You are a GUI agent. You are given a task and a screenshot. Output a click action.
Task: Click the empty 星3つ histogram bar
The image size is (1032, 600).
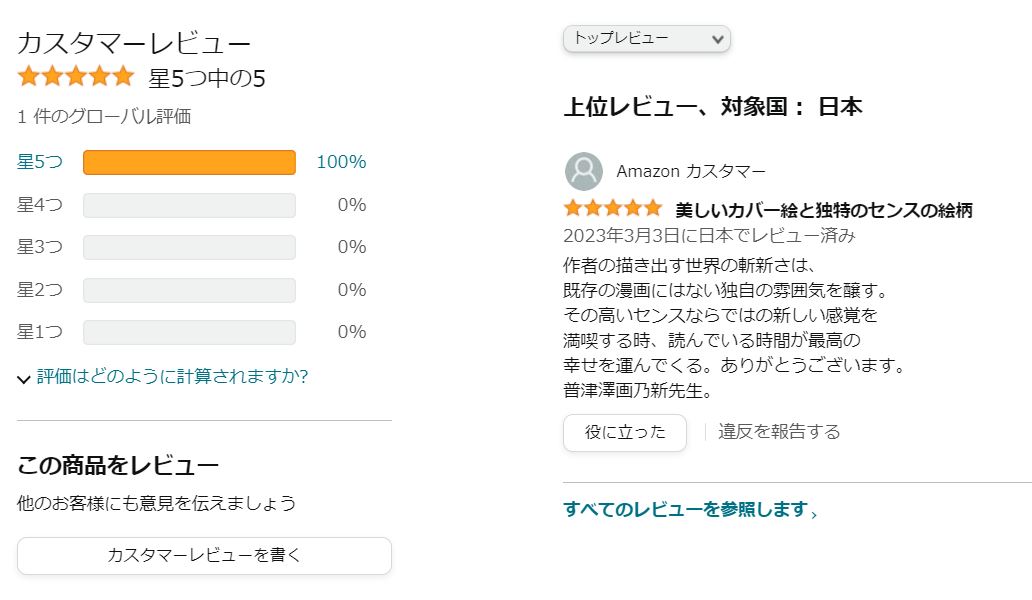click(189, 247)
